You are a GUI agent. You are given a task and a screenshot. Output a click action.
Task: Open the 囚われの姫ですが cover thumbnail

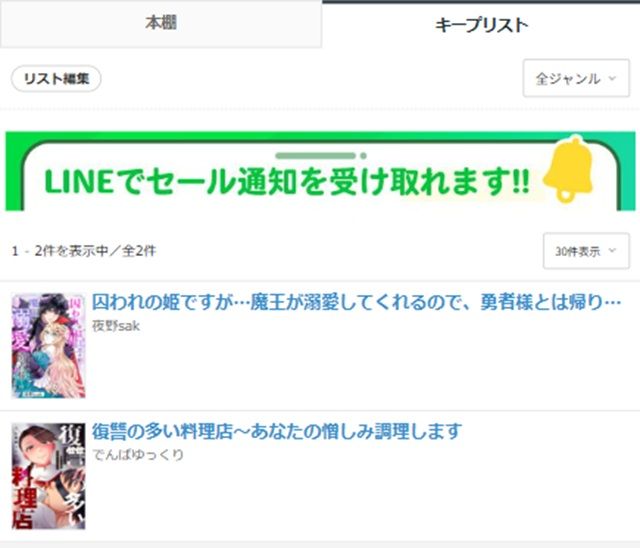point(47,345)
